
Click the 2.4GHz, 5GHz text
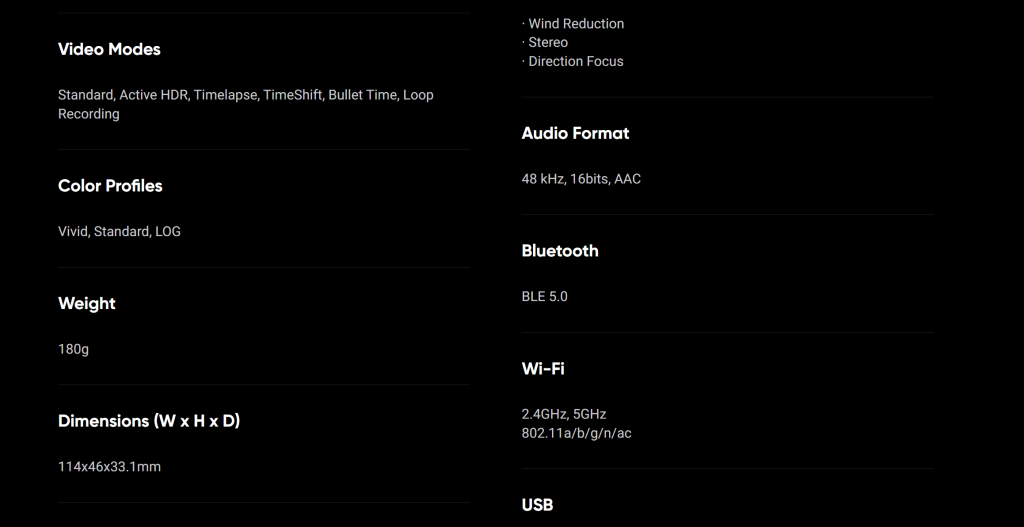coord(564,414)
